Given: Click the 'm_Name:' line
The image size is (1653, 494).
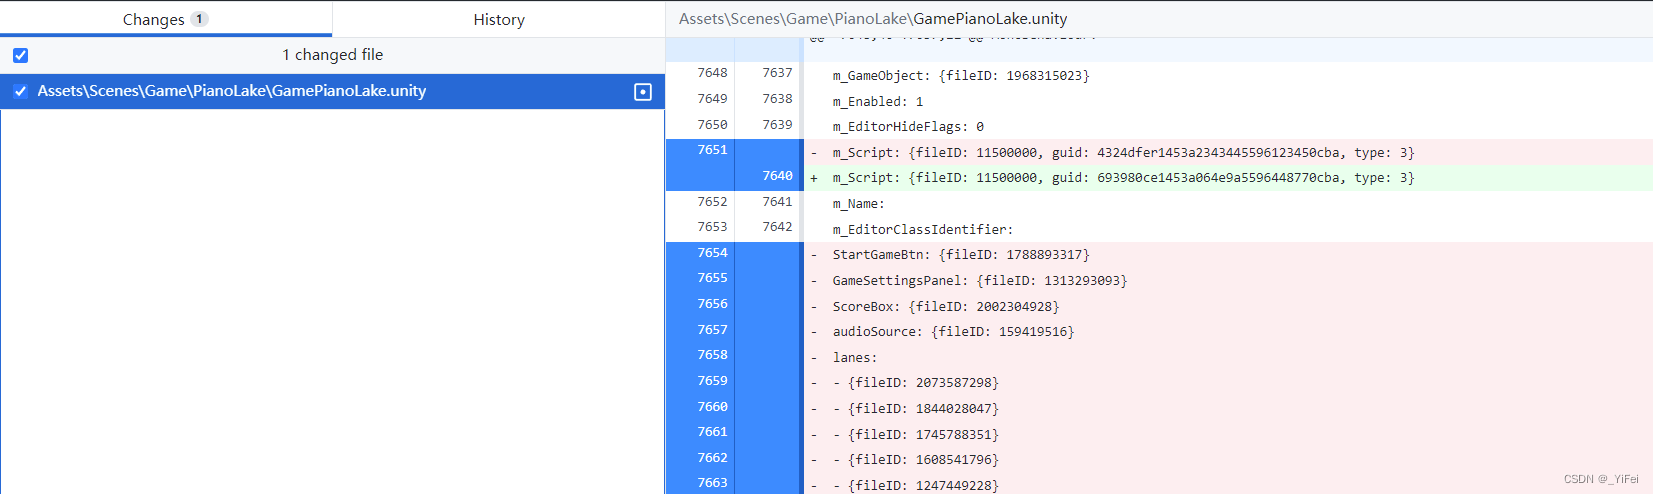Looking at the screenshot, I should point(858,204).
